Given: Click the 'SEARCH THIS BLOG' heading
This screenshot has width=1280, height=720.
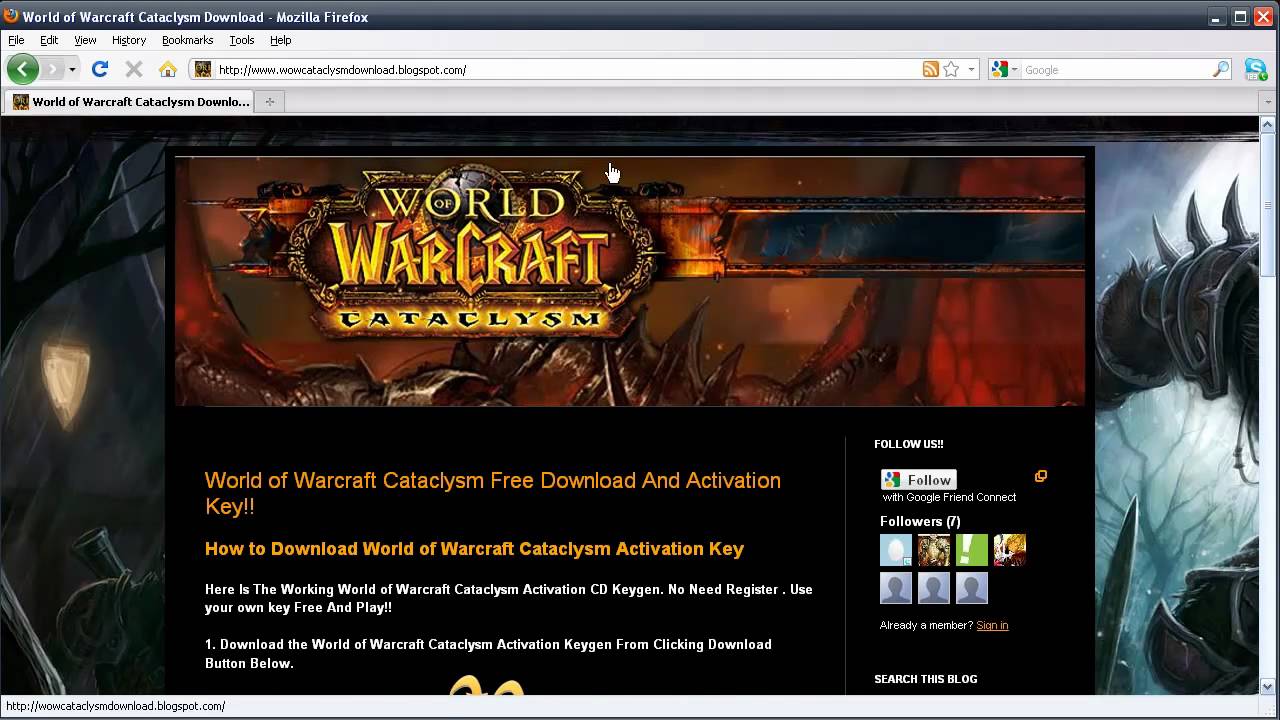Looking at the screenshot, I should tap(926, 679).
